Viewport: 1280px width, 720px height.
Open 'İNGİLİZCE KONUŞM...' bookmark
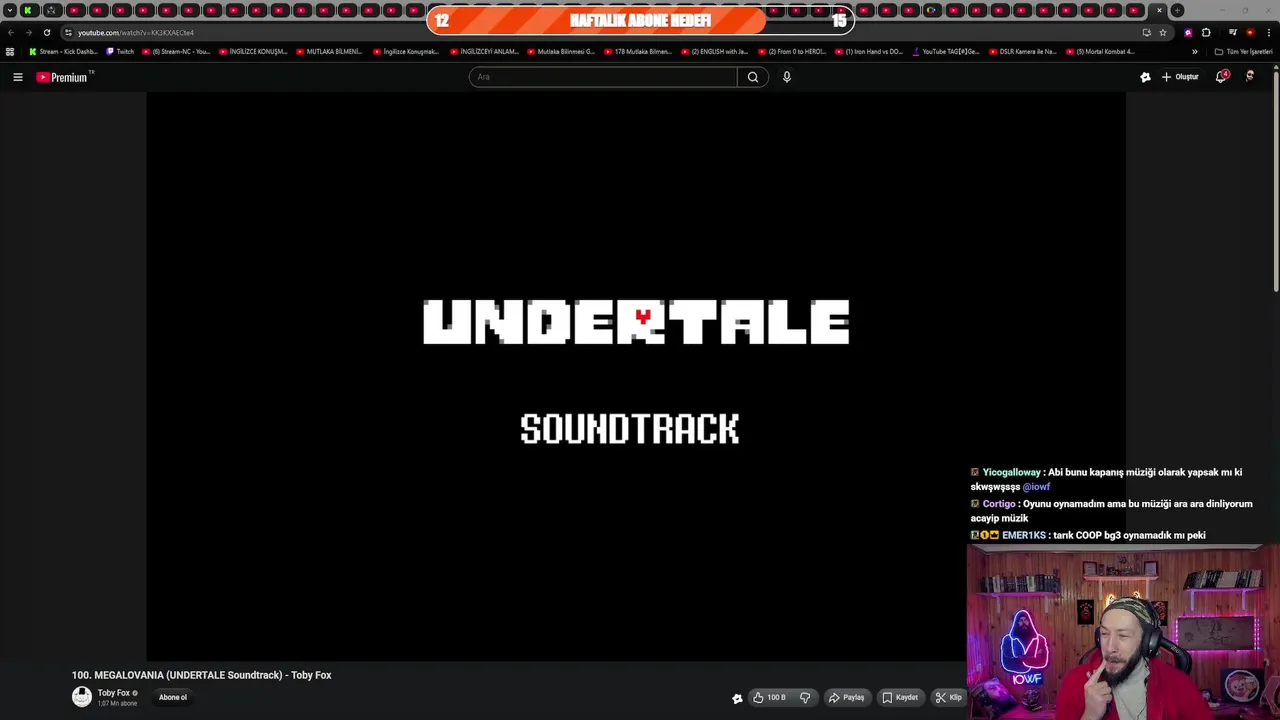(x=253, y=51)
